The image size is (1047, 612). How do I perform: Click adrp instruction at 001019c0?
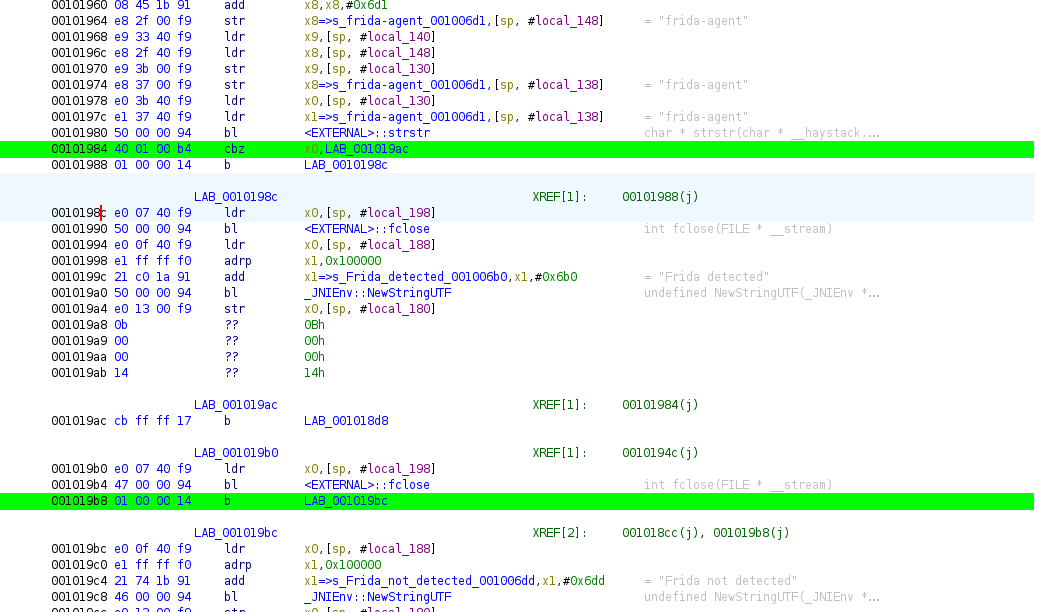[x=237, y=565]
